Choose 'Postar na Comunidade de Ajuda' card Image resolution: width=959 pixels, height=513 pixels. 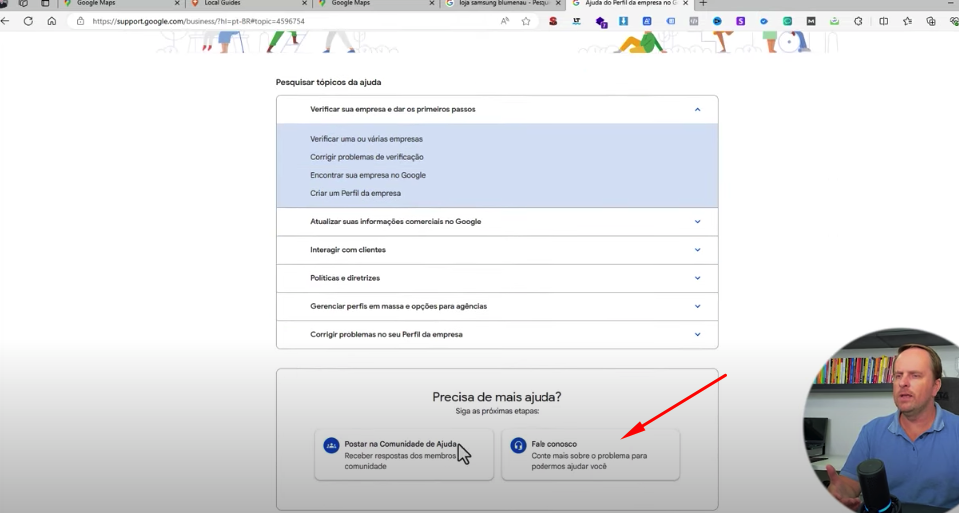pyautogui.click(x=404, y=454)
